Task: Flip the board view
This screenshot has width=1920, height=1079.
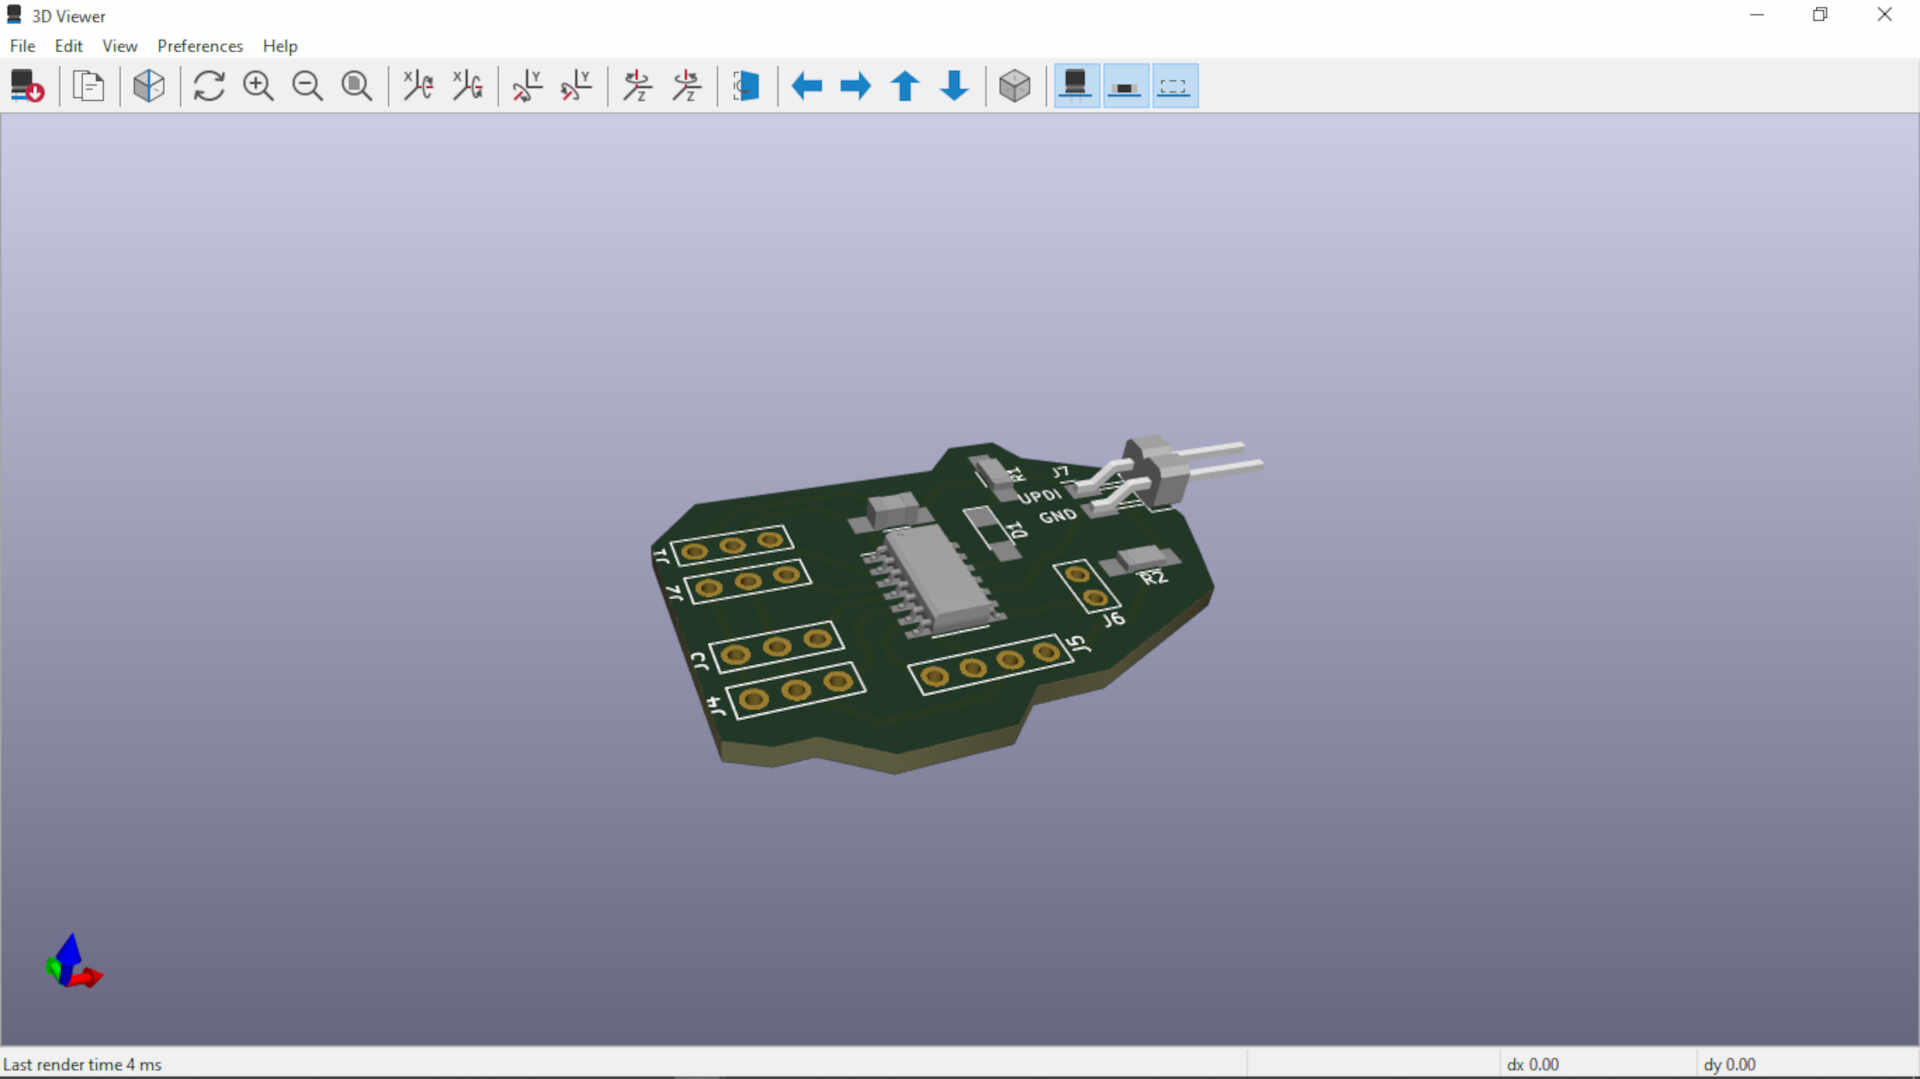Action: point(747,86)
